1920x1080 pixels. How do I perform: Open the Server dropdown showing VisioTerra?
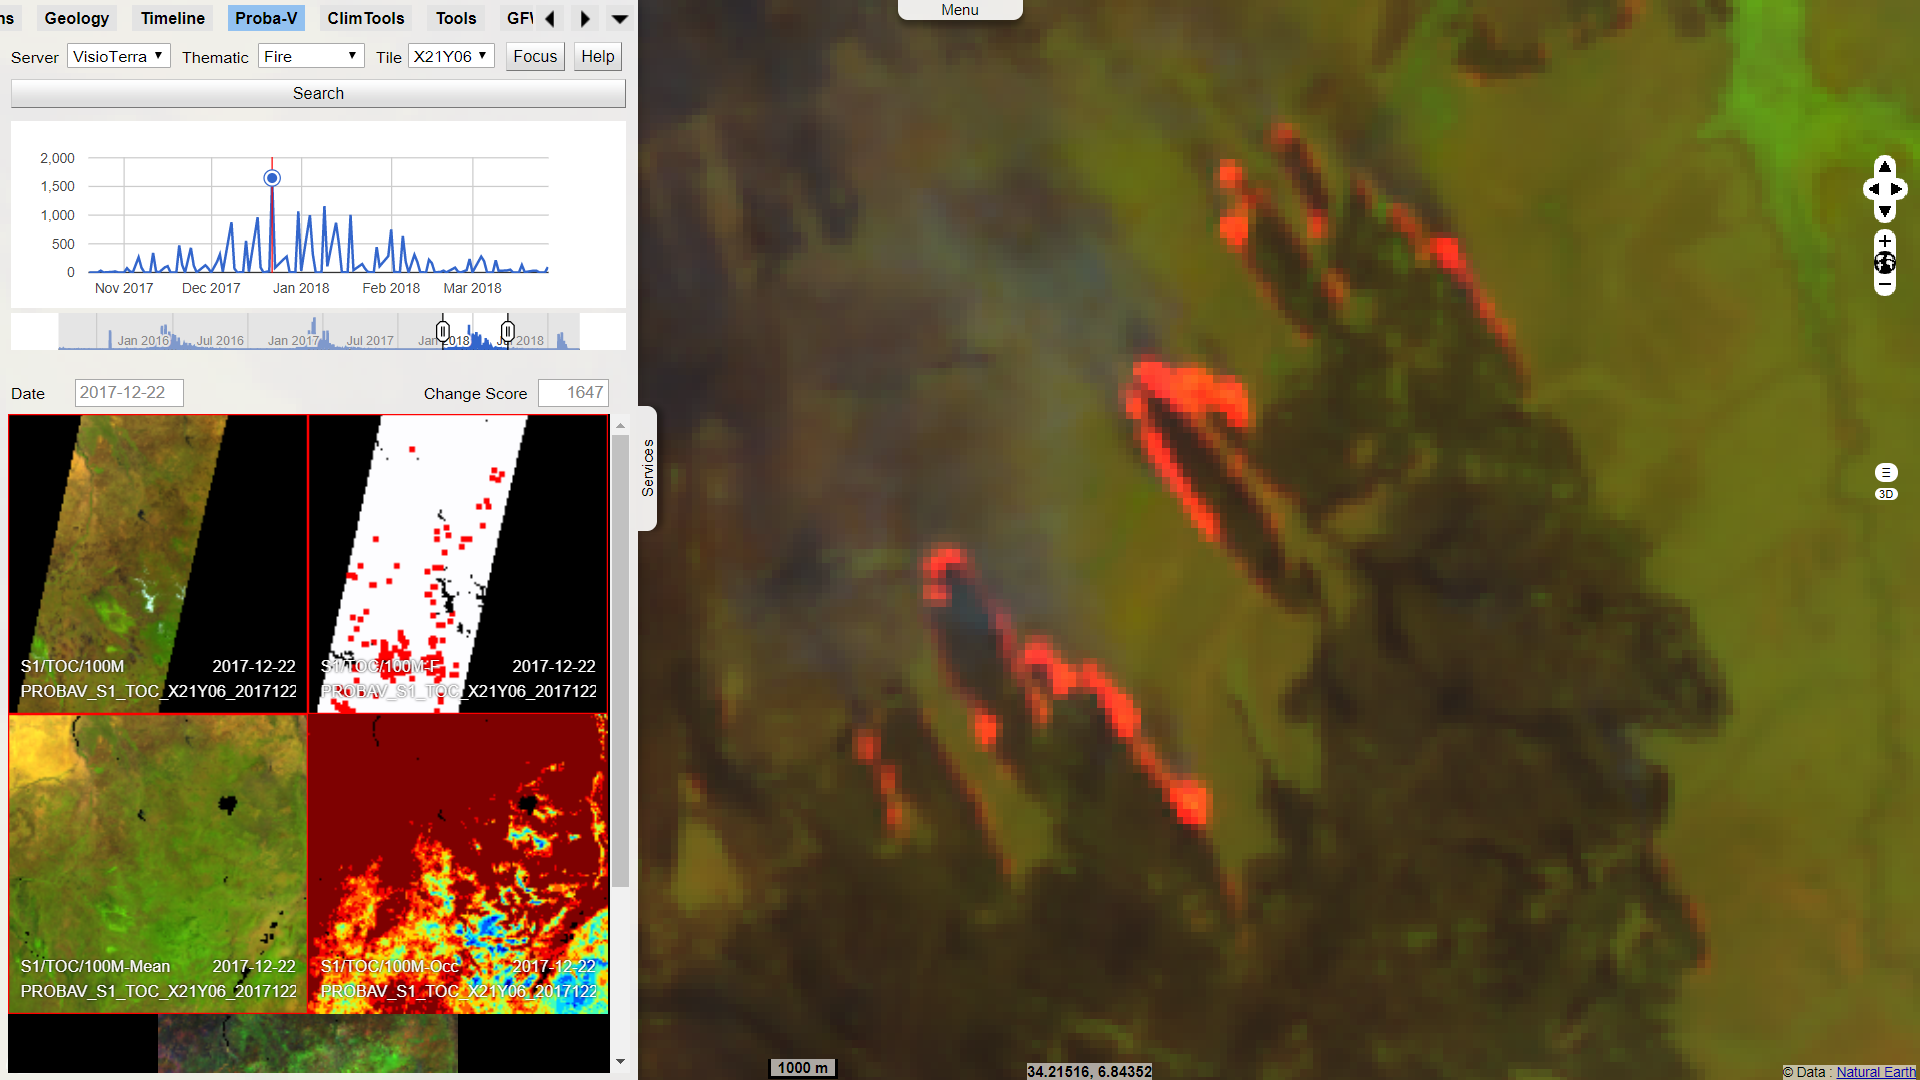click(119, 56)
